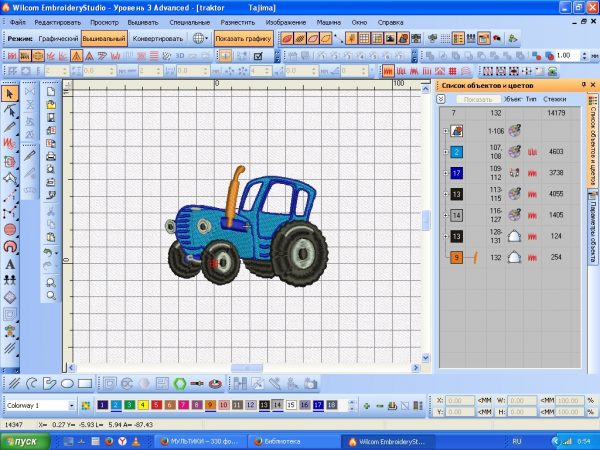
Task: Expand the 1-106 object group
Action: (445, 131)
